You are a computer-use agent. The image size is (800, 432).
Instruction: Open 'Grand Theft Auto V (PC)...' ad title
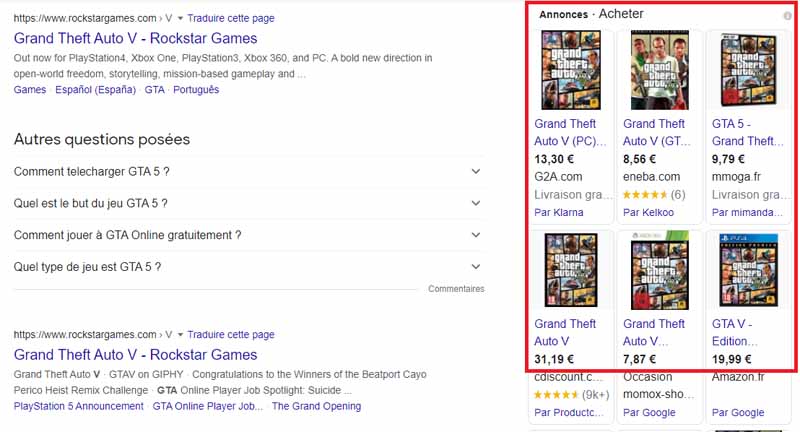[x=570, y=133]
